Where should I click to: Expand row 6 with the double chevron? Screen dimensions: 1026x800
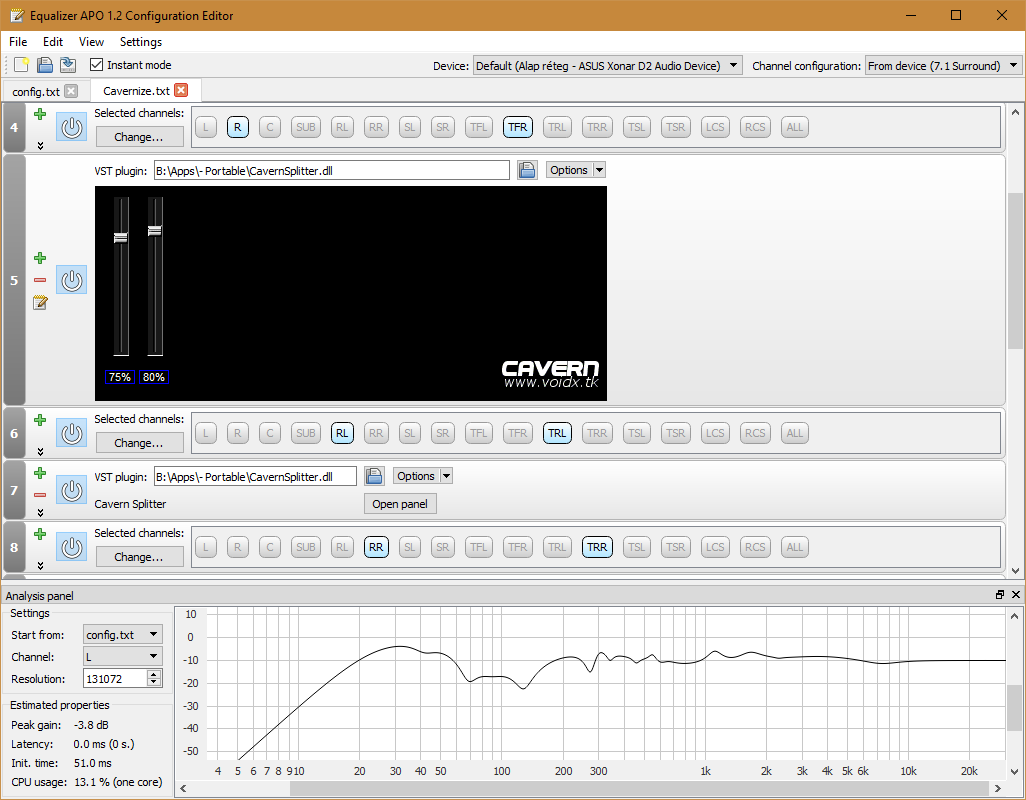point(40,451)
